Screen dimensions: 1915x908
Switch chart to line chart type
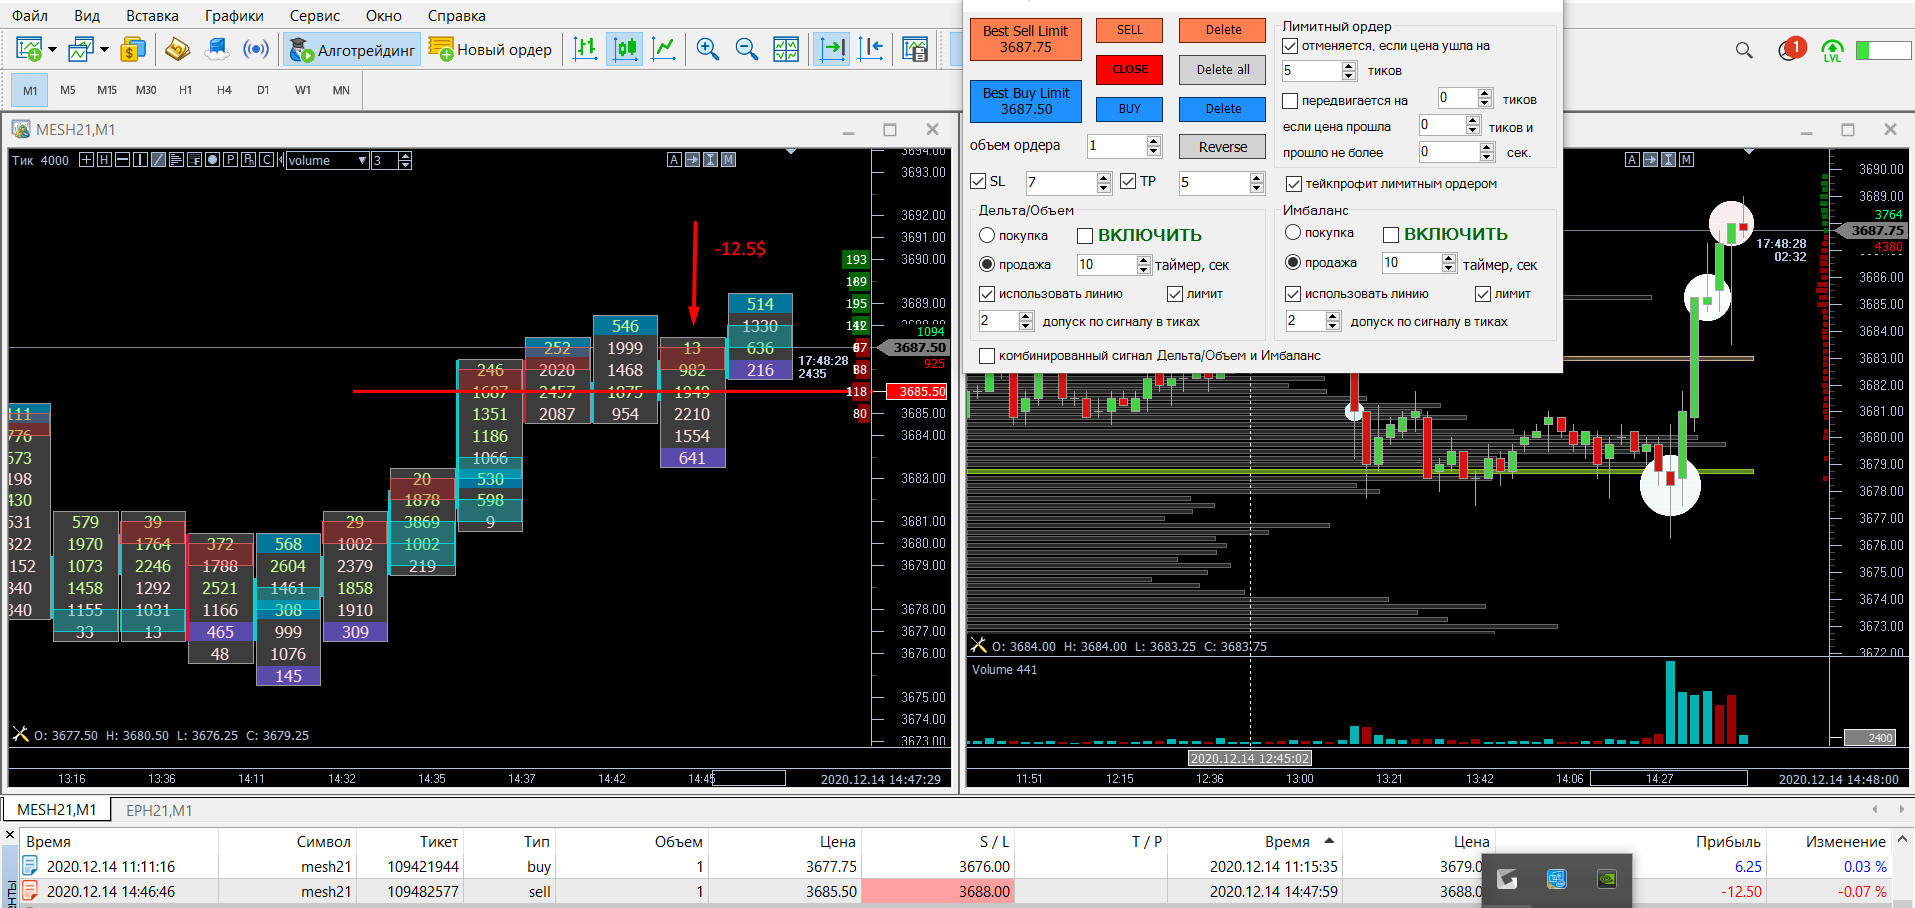[664, 49]
